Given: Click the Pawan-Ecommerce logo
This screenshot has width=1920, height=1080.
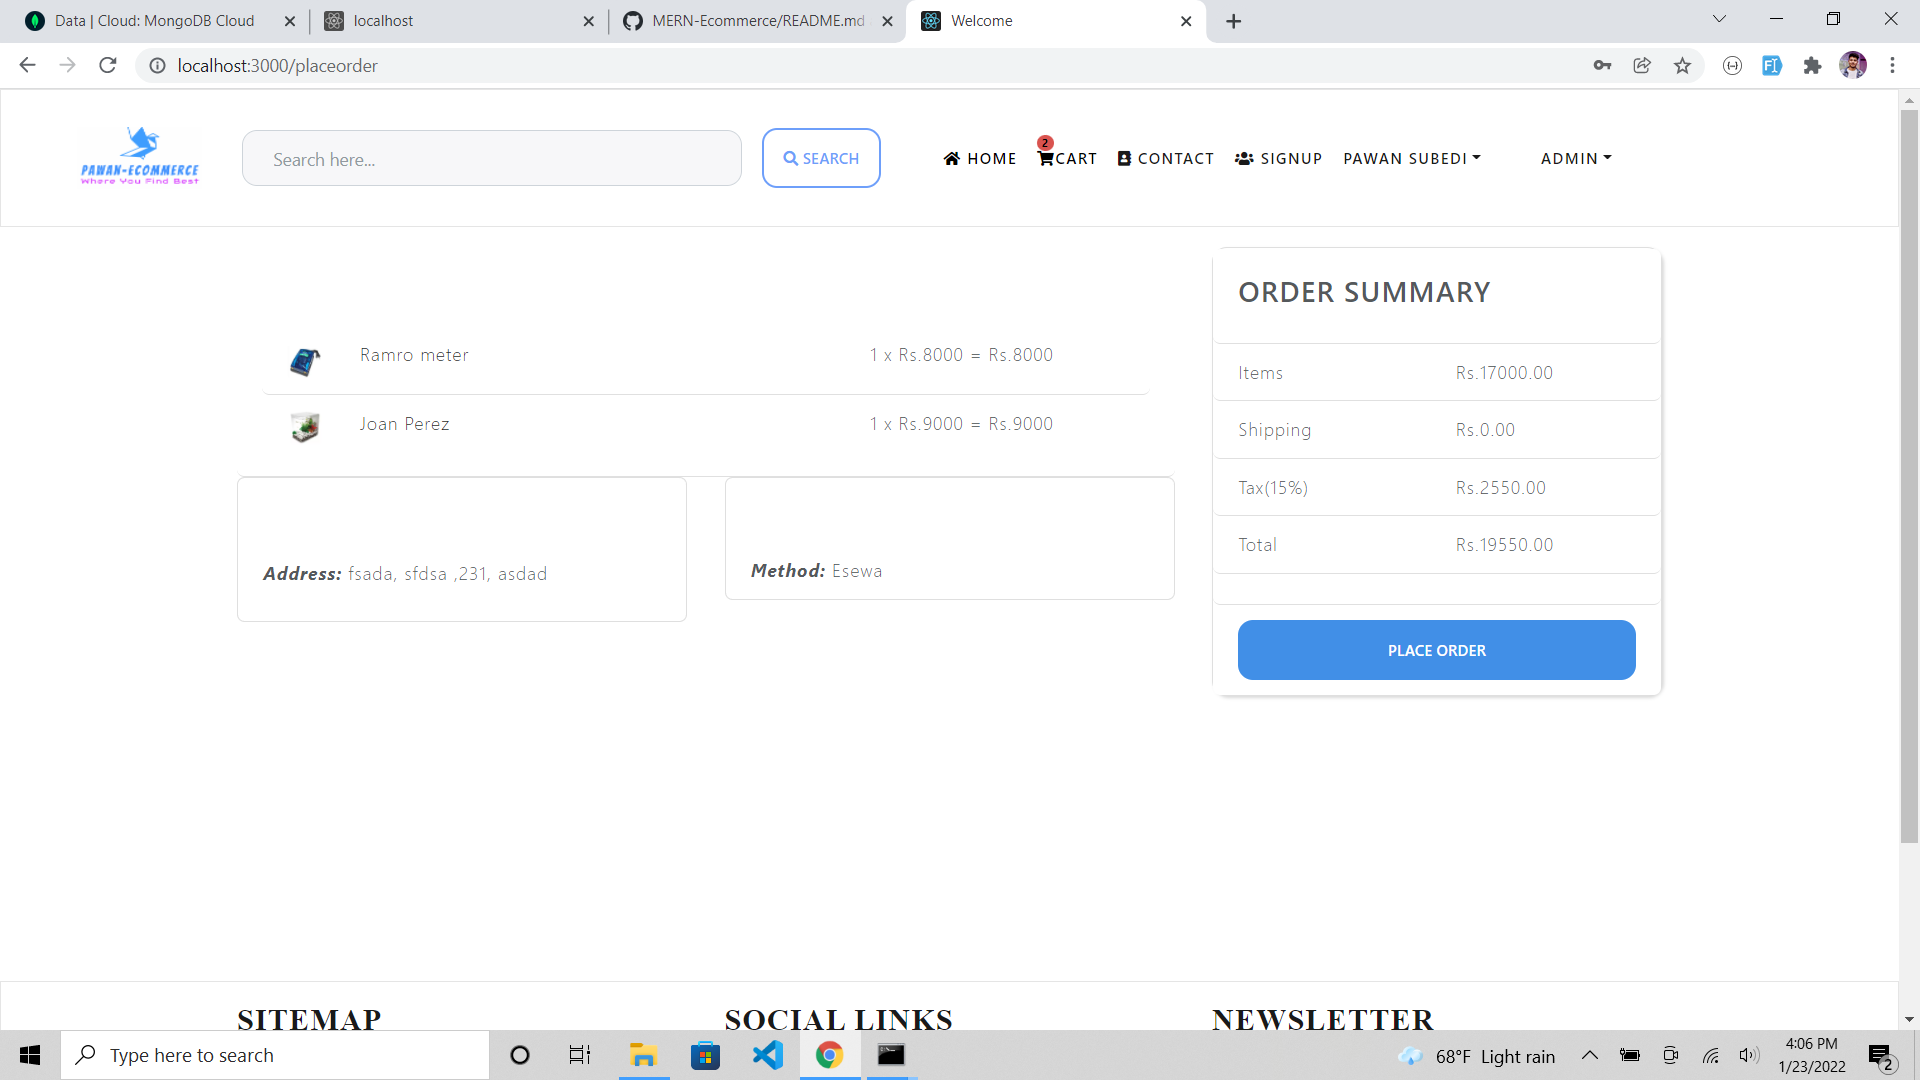Looking at the screenshot, I should [139, 156].
